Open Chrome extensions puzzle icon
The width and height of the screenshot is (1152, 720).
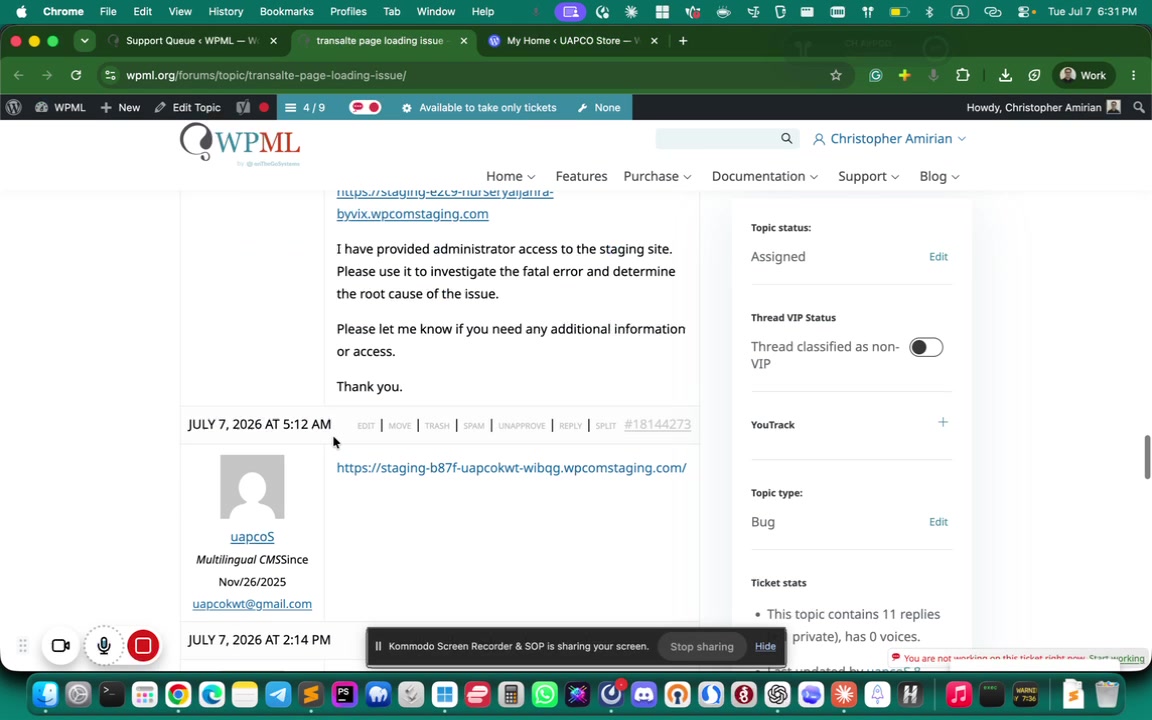pos(962,75)
